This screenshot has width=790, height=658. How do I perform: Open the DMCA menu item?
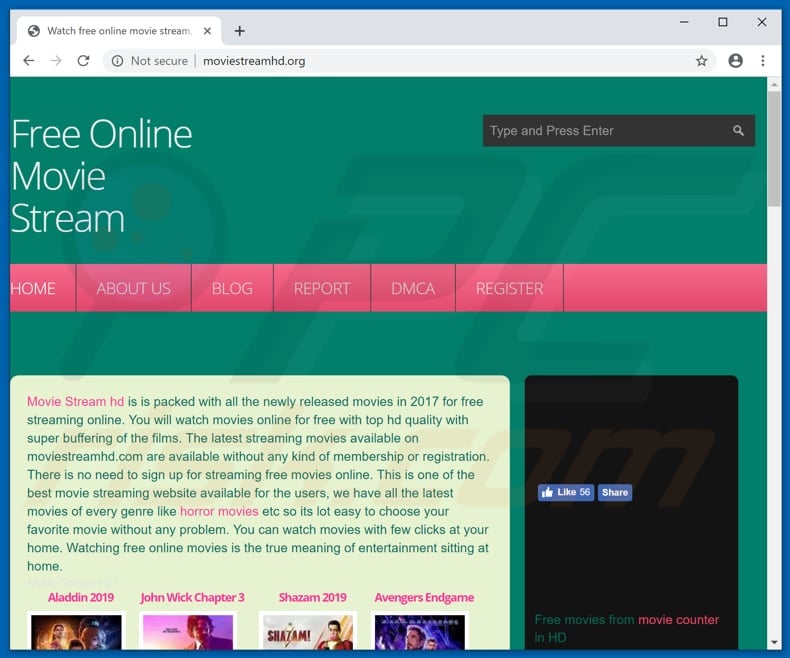click(413, 288)
